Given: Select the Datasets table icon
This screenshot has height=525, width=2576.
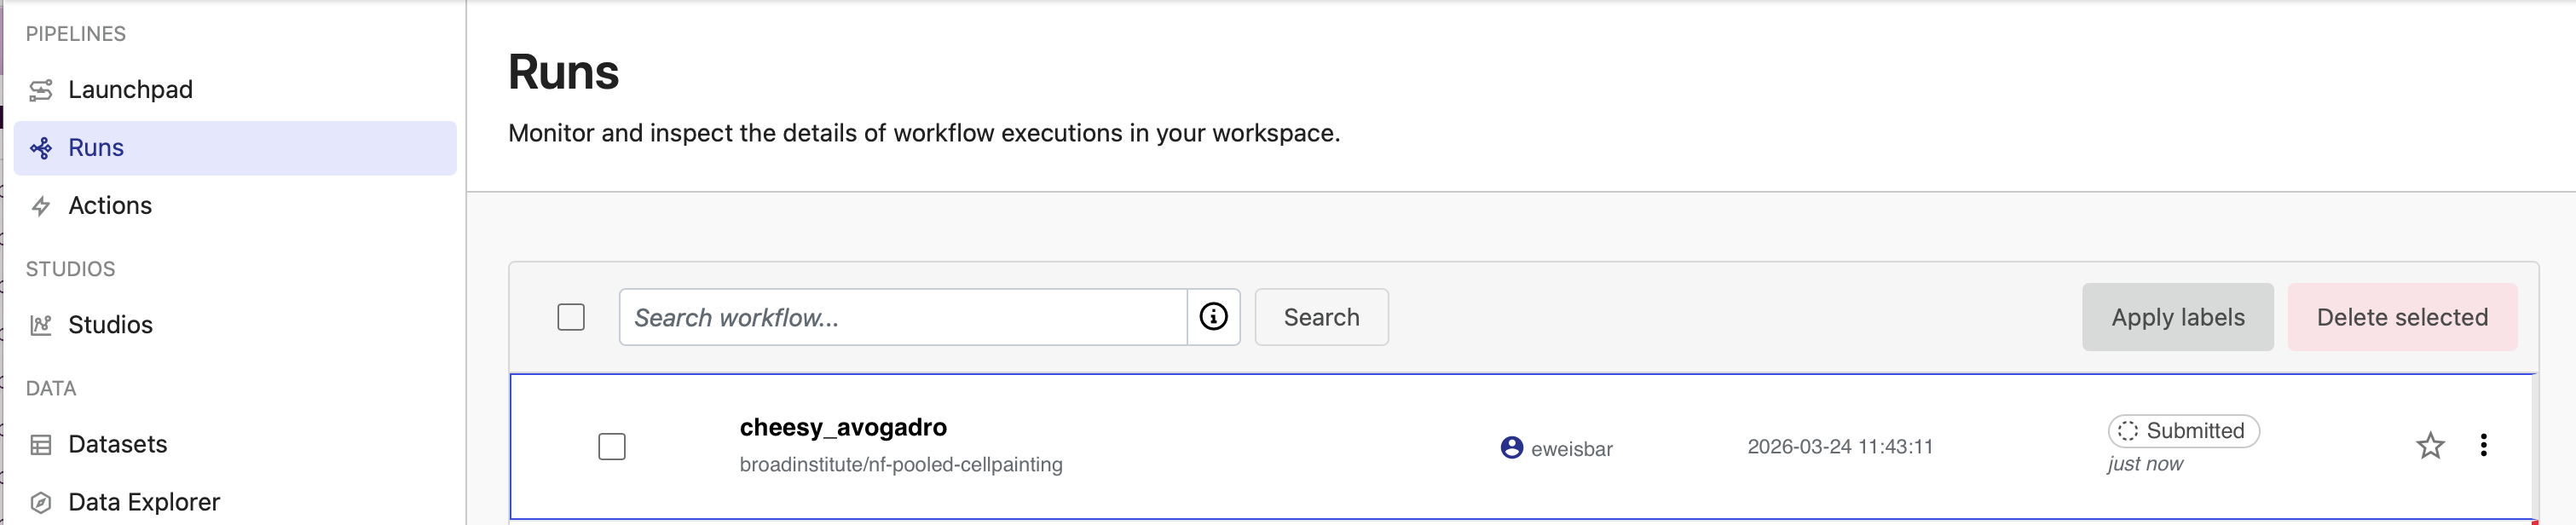Looking at the screenshot, I should [x=40, y=443].
